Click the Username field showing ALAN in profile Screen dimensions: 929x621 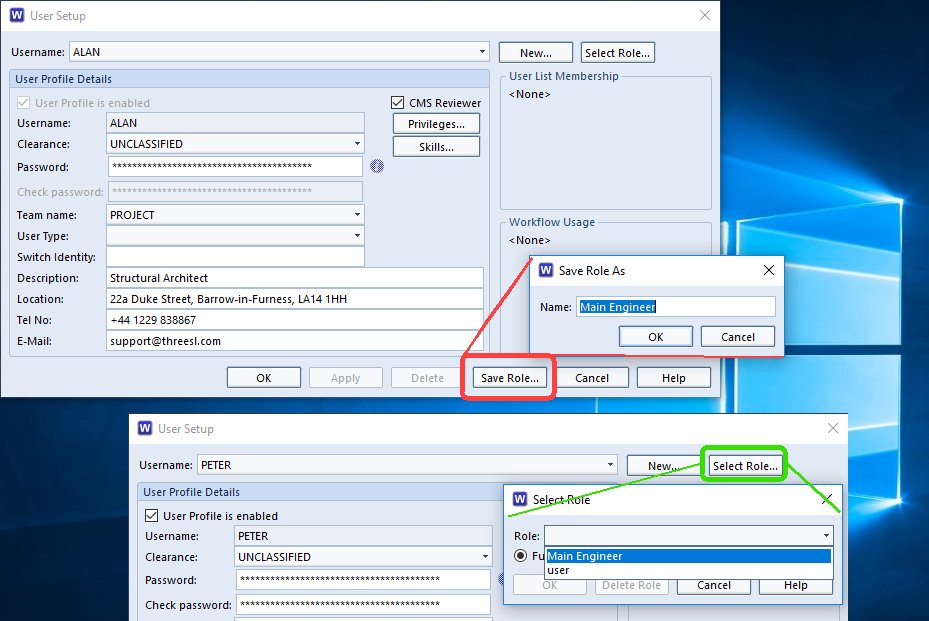[235, 123]
